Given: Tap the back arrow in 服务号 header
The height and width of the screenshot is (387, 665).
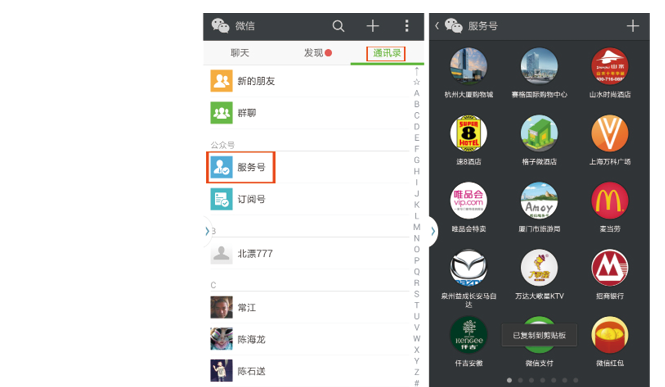Looking at the screenshot, I should pos(437,26).
